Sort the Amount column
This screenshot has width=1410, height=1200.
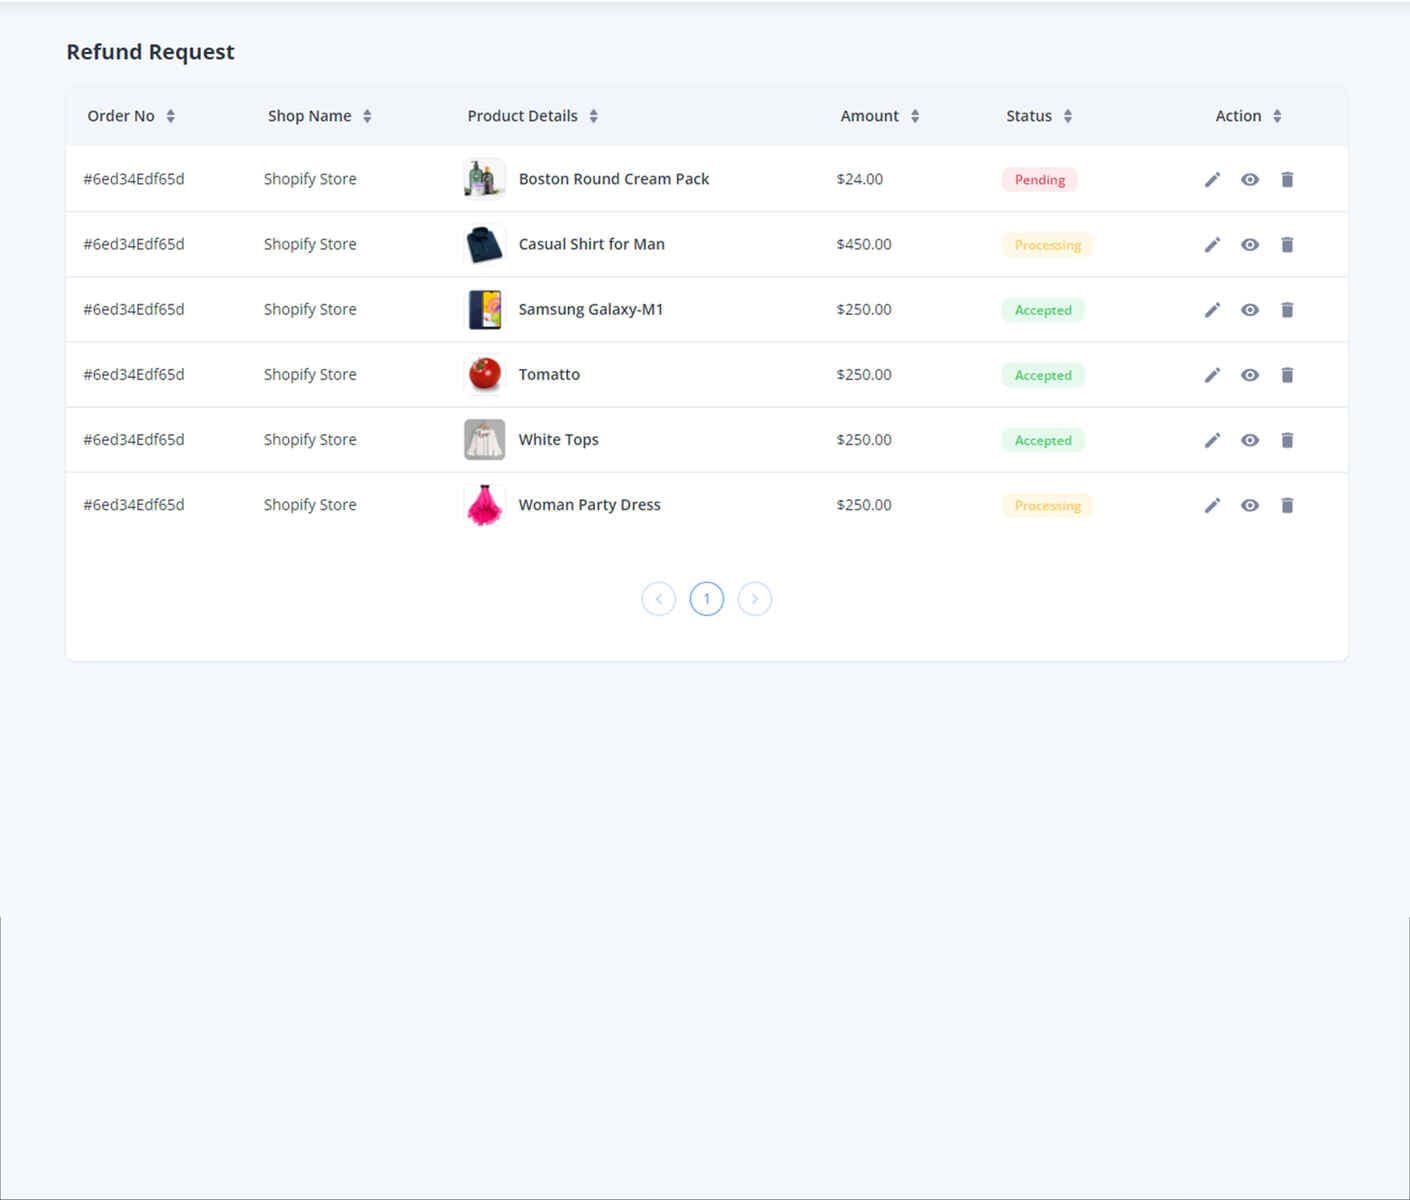point(913,116)
